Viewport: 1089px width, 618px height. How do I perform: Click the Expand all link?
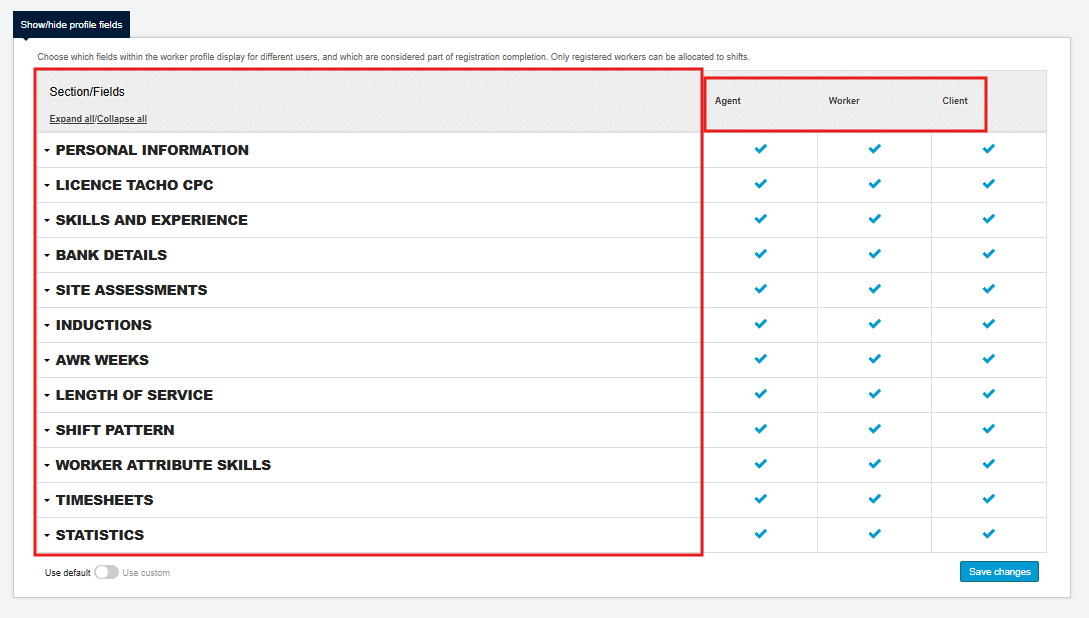click(71, 118)
